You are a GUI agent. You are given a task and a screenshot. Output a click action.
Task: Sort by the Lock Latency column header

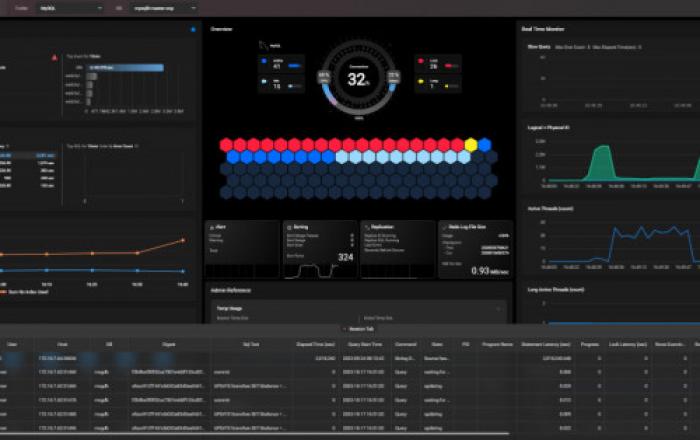pyautogui.click(x=628, y=344)
